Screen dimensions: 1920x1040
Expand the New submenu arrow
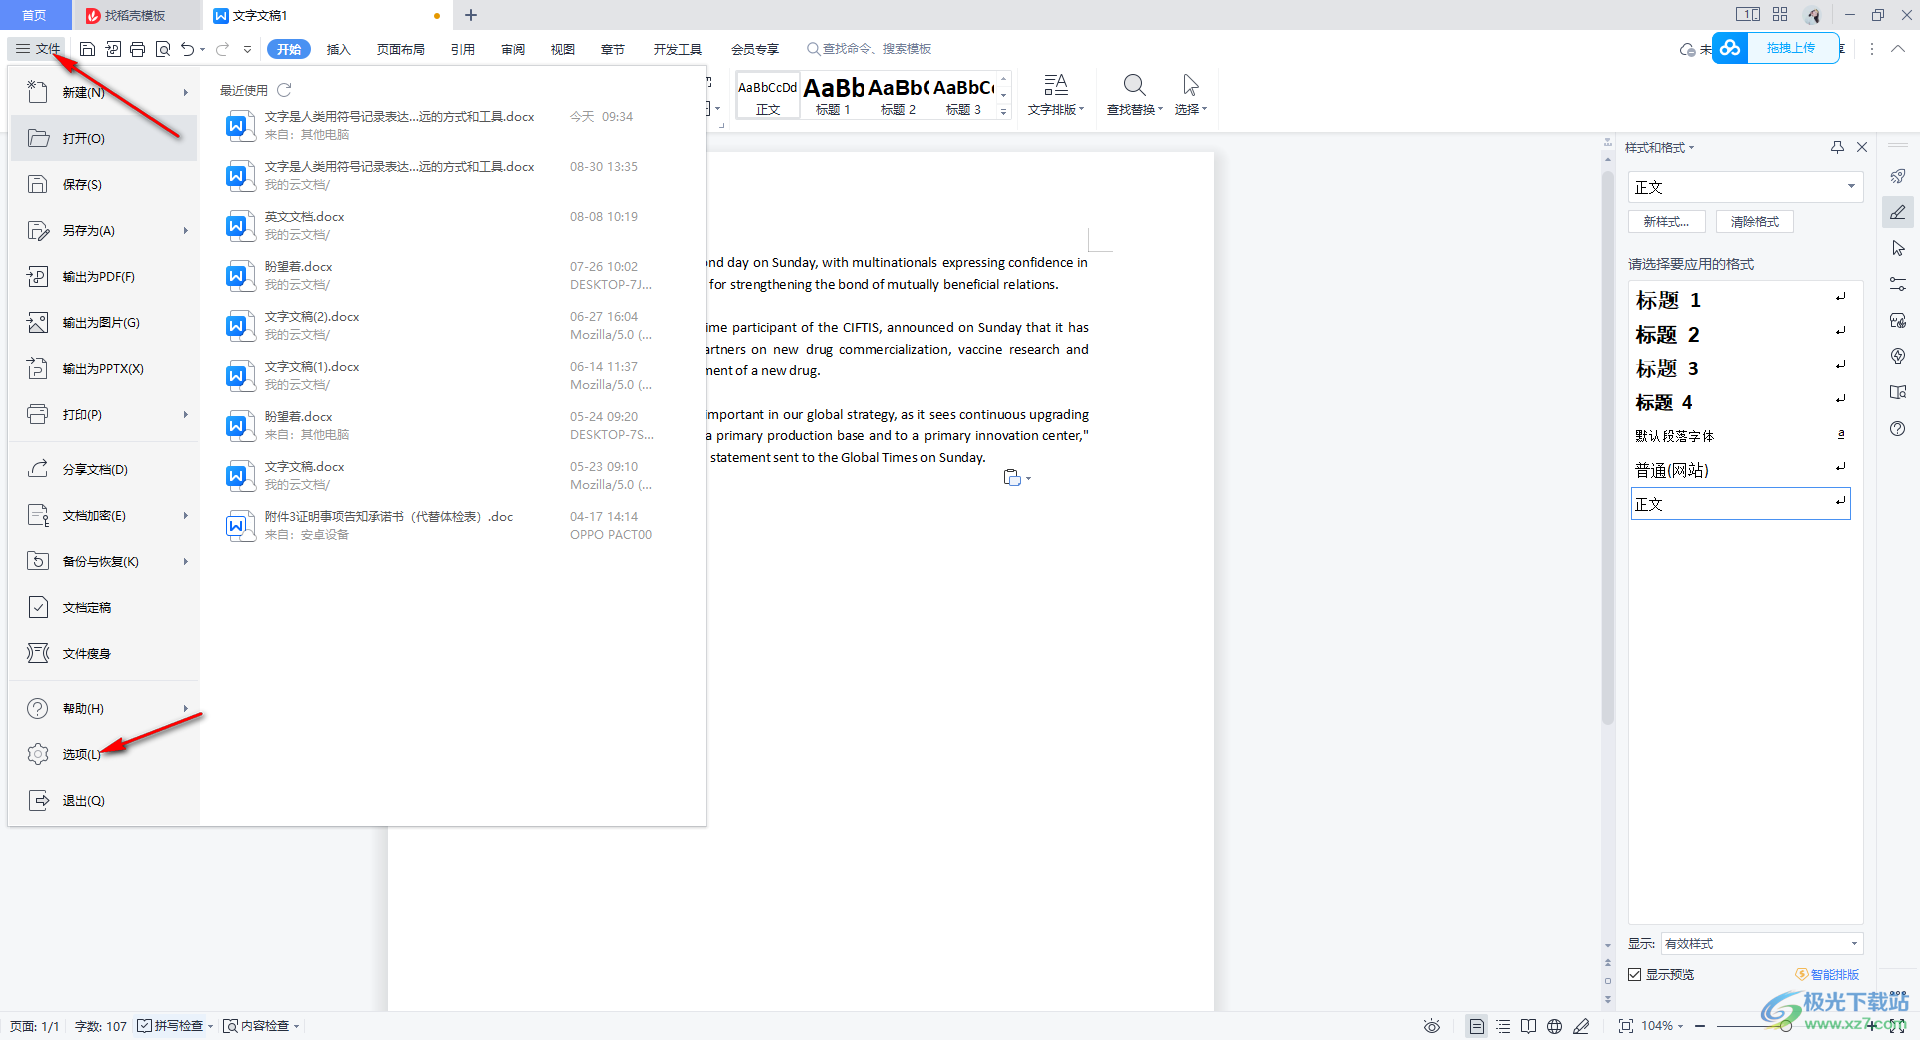(186, 92)
